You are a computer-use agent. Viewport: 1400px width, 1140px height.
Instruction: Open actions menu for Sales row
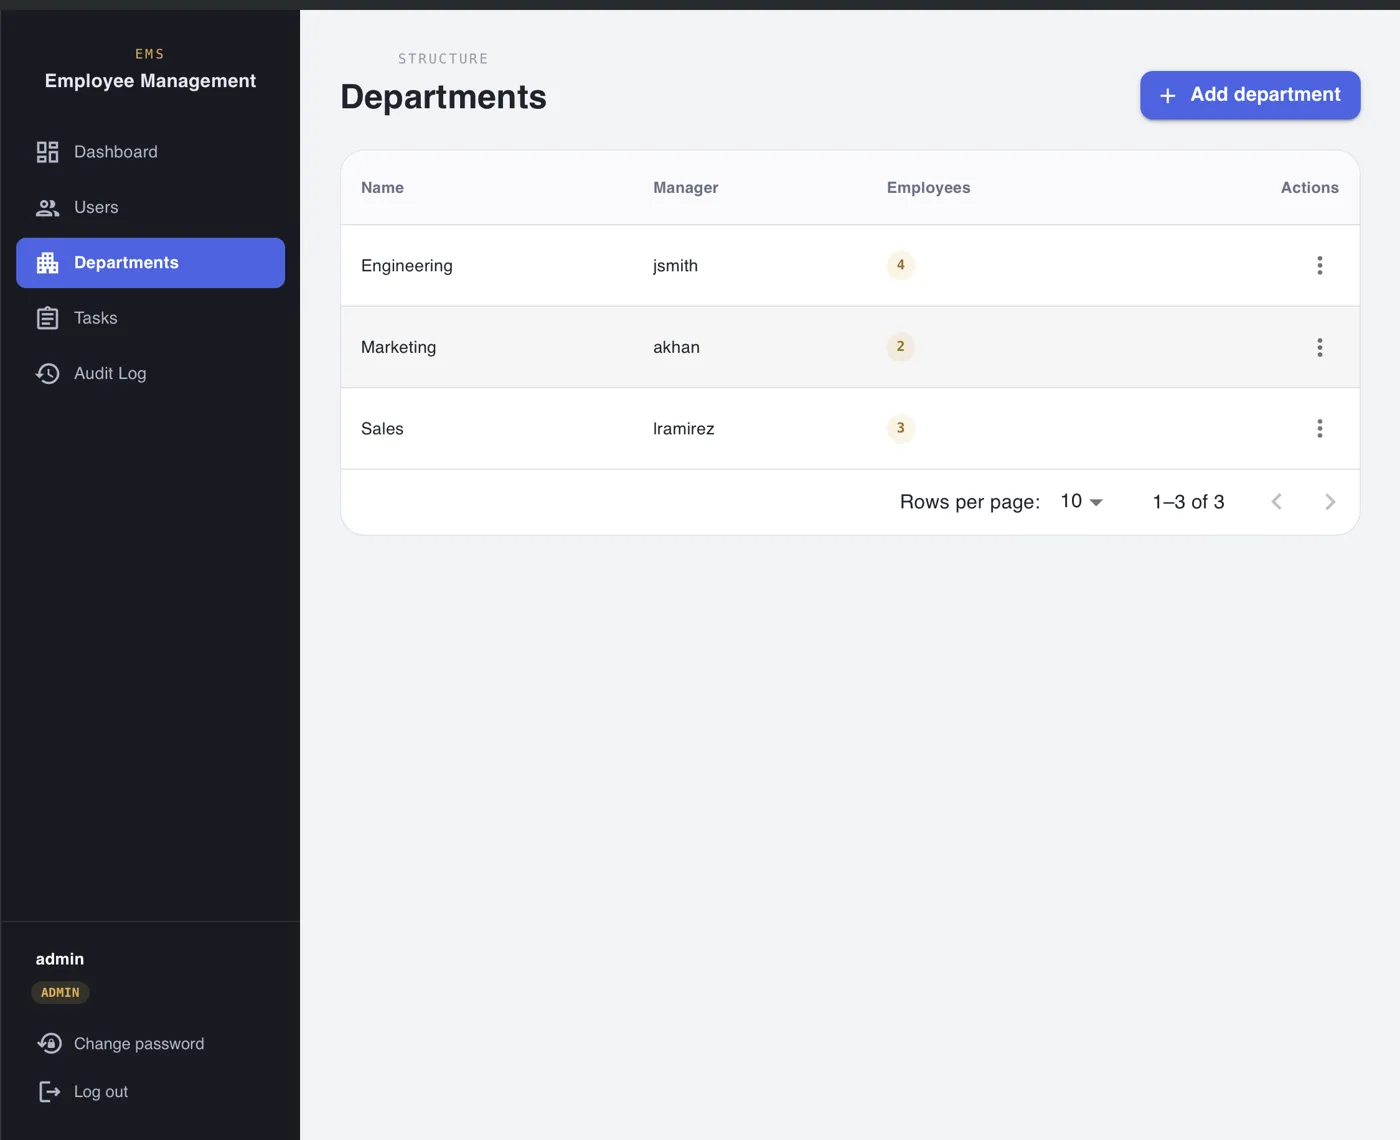coord(1320,428)
